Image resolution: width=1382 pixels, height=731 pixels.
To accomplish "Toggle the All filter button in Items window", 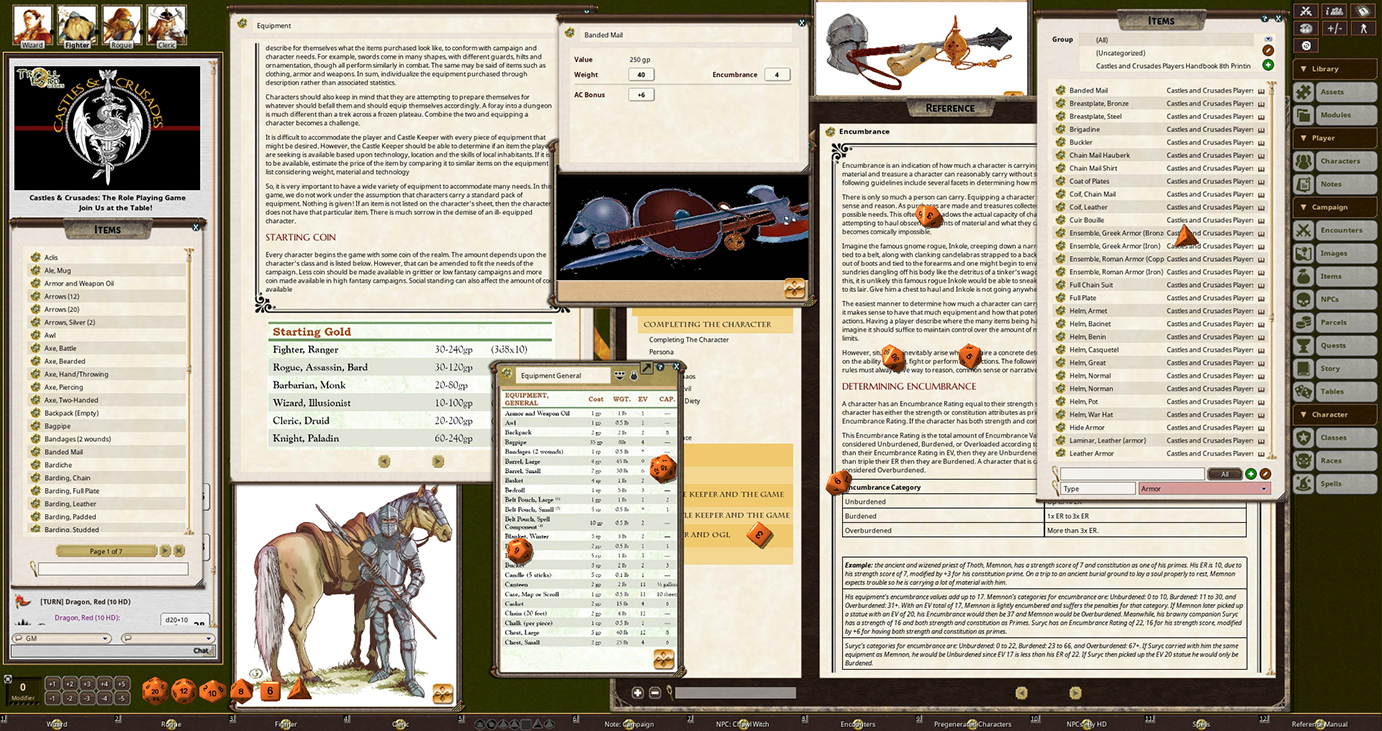I will pyautogui.click(x=1224, y=474).
